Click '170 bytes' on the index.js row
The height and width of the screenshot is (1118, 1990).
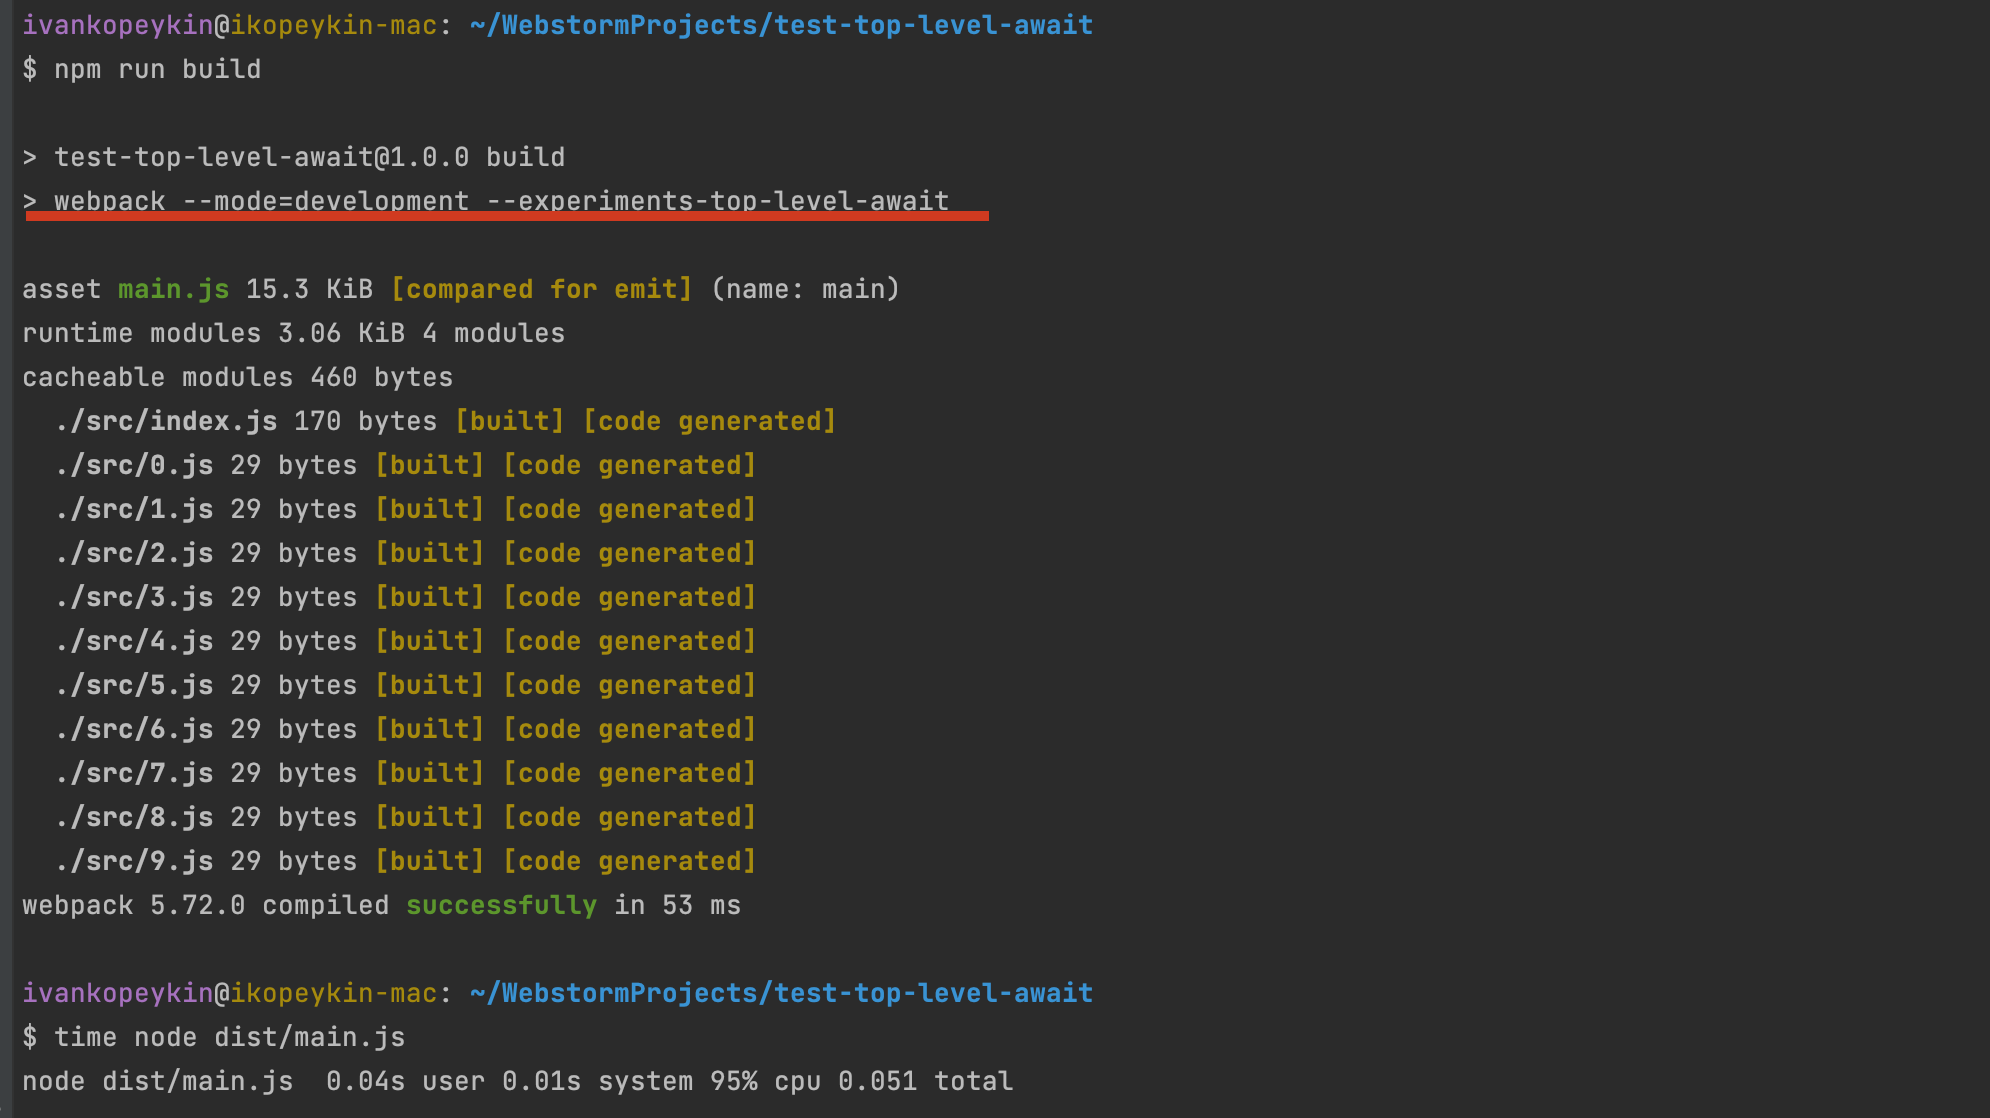pos(365,421)
